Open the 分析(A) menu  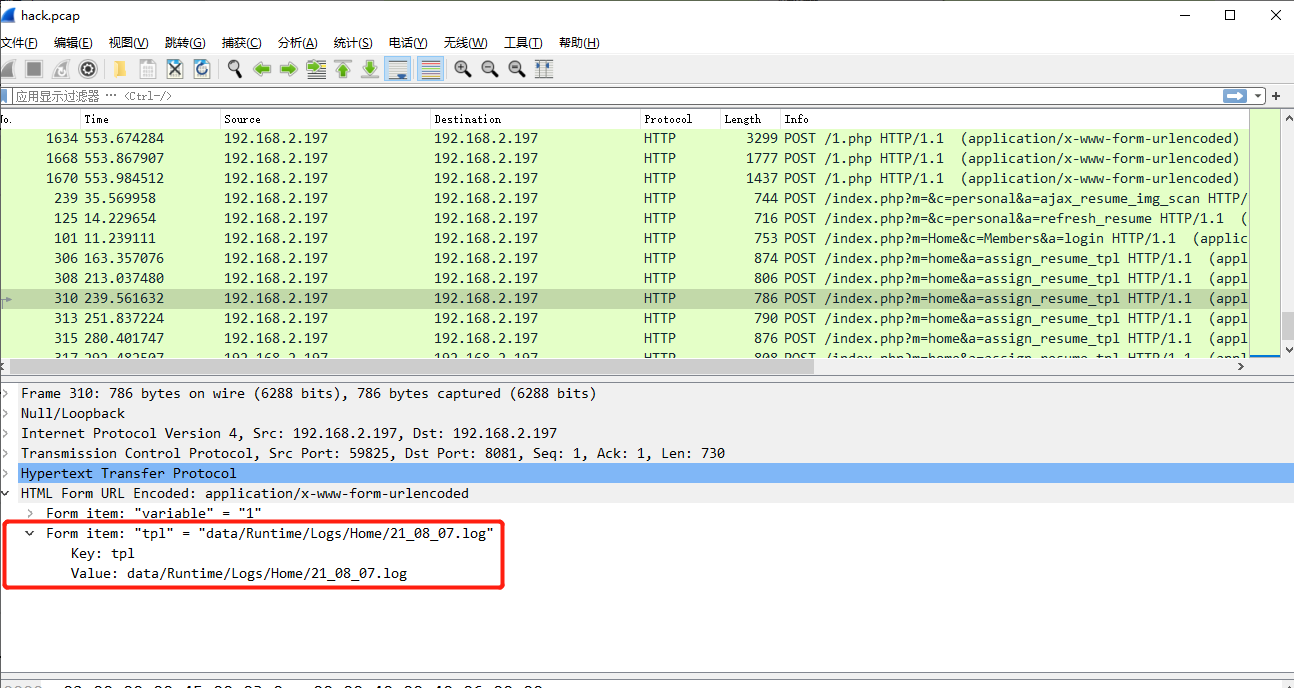(x=297, y=43)
